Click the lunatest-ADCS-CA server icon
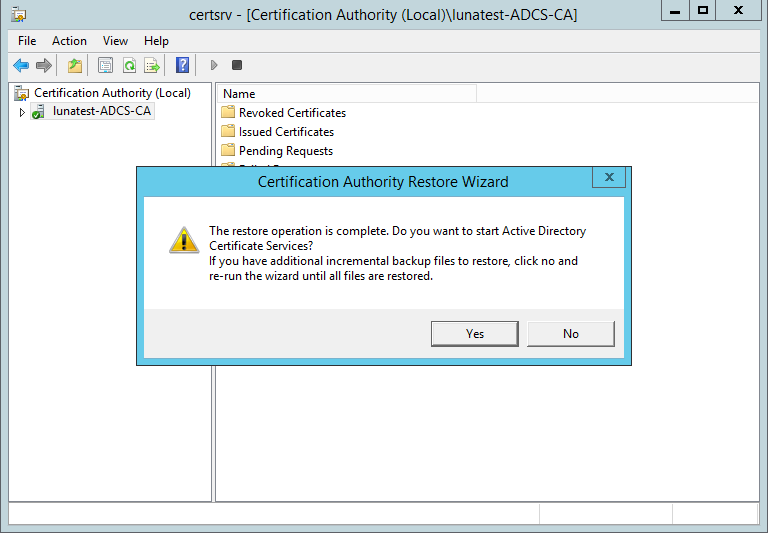Image resolution: width=768 pixels, height=533 pixels. (39, 112)
